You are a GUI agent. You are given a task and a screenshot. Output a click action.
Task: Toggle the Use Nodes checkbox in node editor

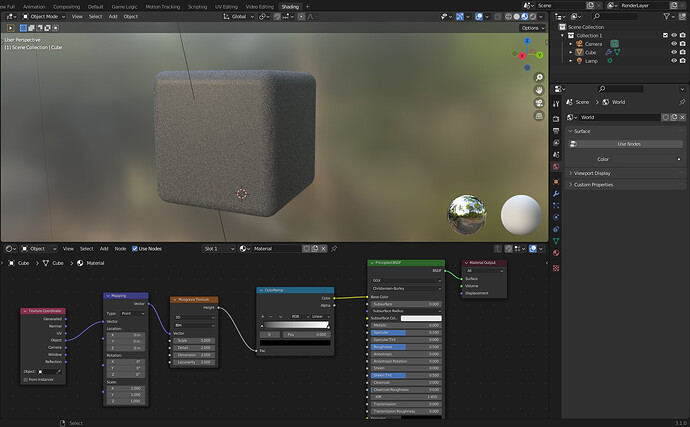click(135, 249)
